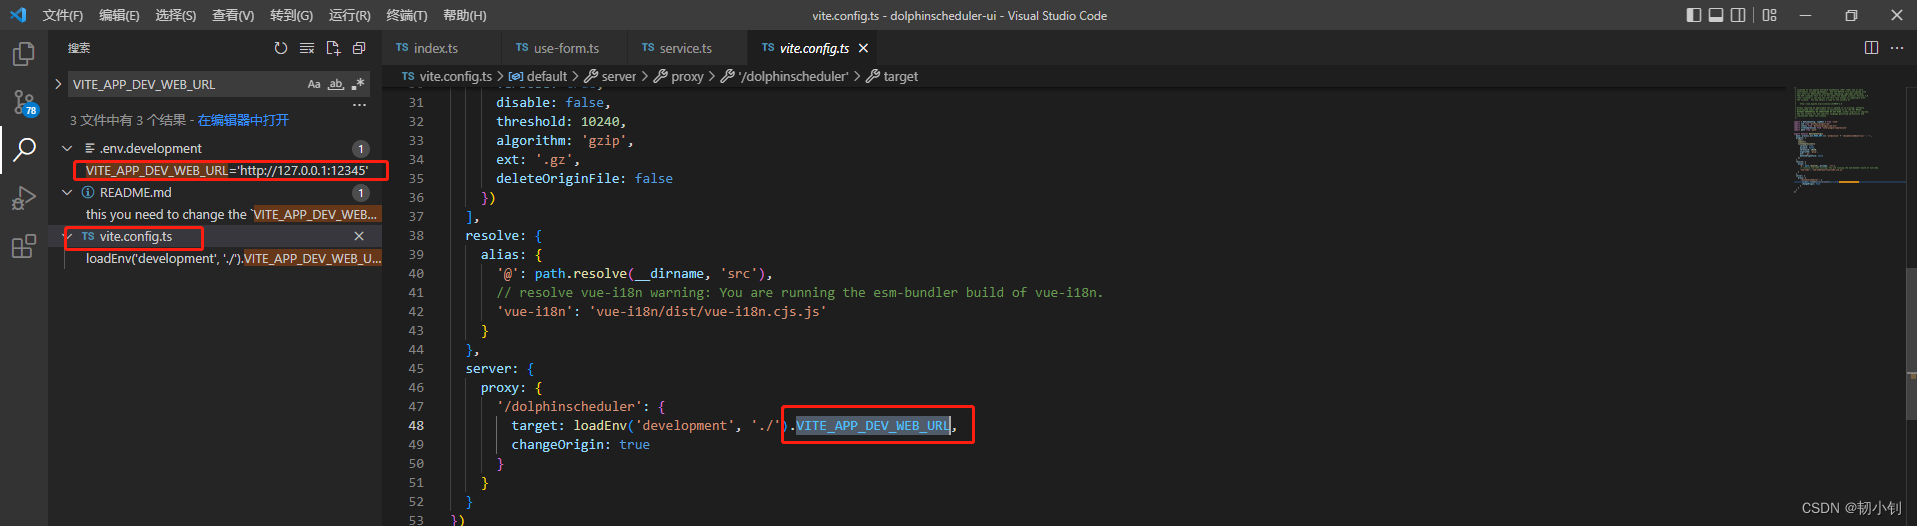Select the Search view icon
Viewport: 1917px width, 526px height.
pyautogui.click(x=24, y=150)
